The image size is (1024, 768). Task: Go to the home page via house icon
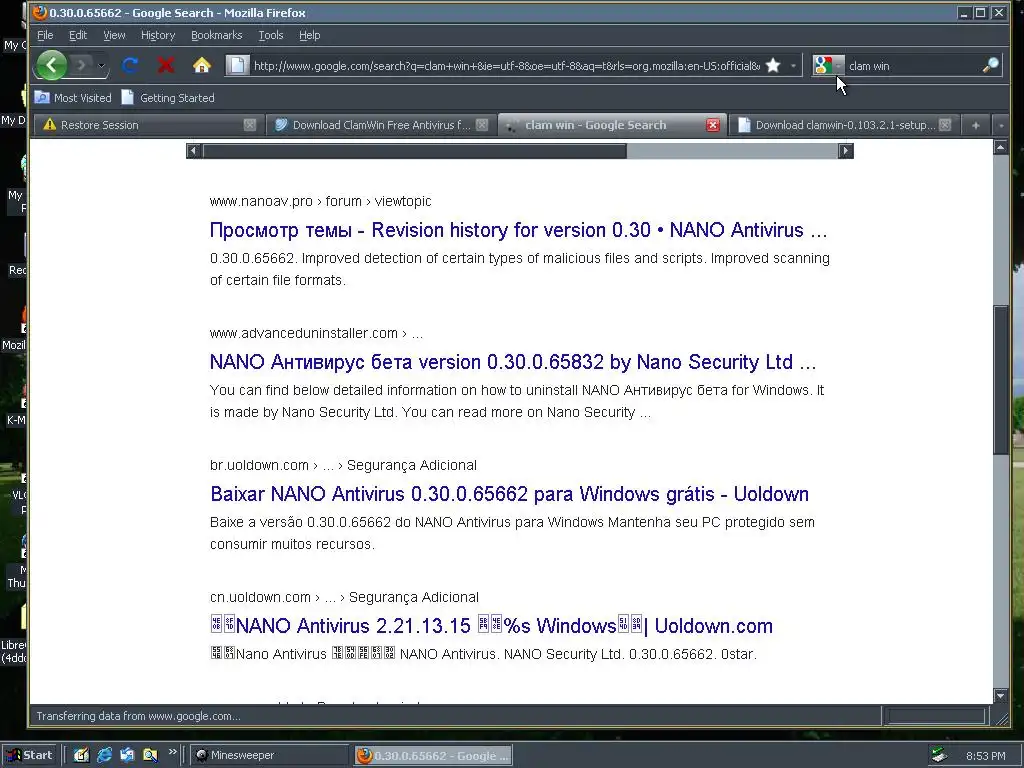[202, 65]
